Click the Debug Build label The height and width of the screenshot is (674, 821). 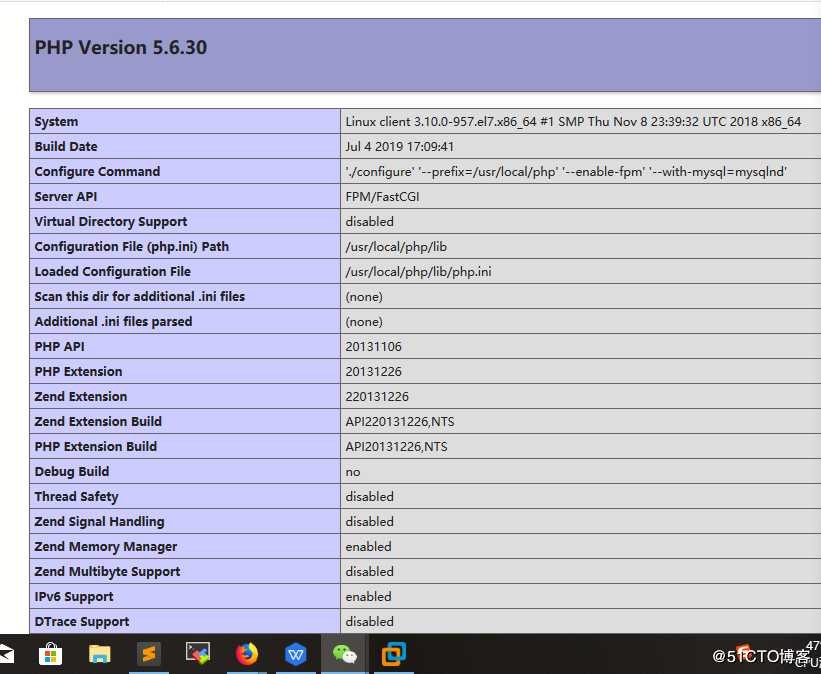tap(72, 472)
